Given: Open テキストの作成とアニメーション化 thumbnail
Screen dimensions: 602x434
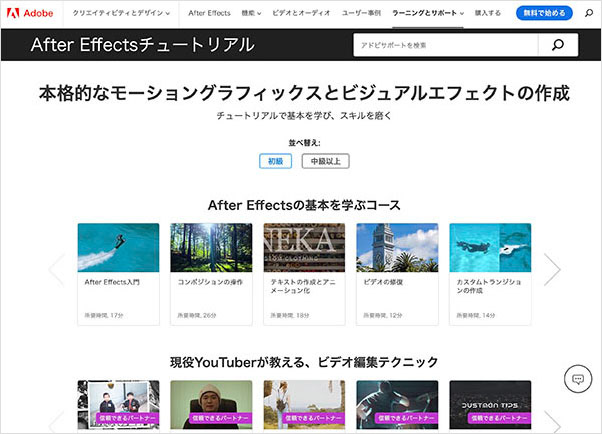Looking at the screenshot, I should (x=304, y=248).
